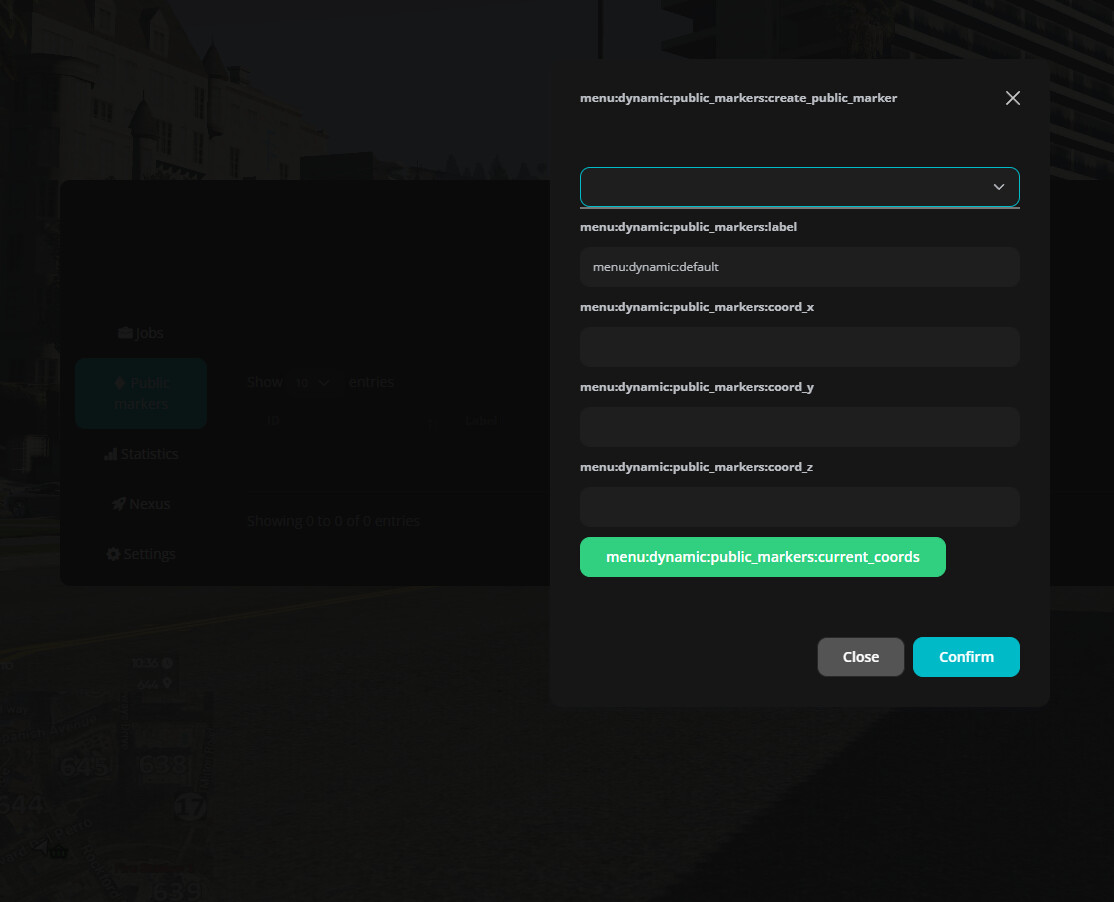Viewport: 1114px width, 902px height.
Task: Focus the coord_x input field
Action: click(x=799, y=347)
